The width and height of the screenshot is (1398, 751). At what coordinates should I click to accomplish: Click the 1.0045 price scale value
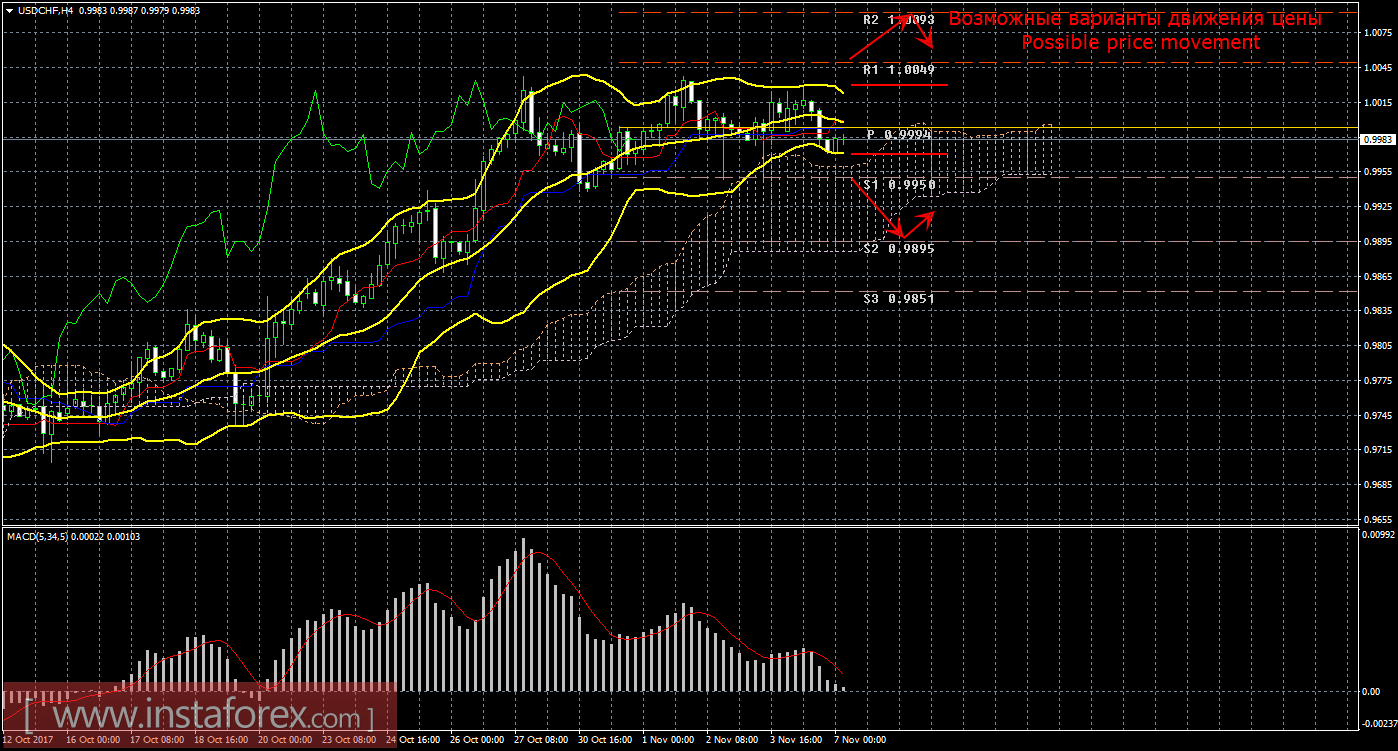(x=1377, y=68)
